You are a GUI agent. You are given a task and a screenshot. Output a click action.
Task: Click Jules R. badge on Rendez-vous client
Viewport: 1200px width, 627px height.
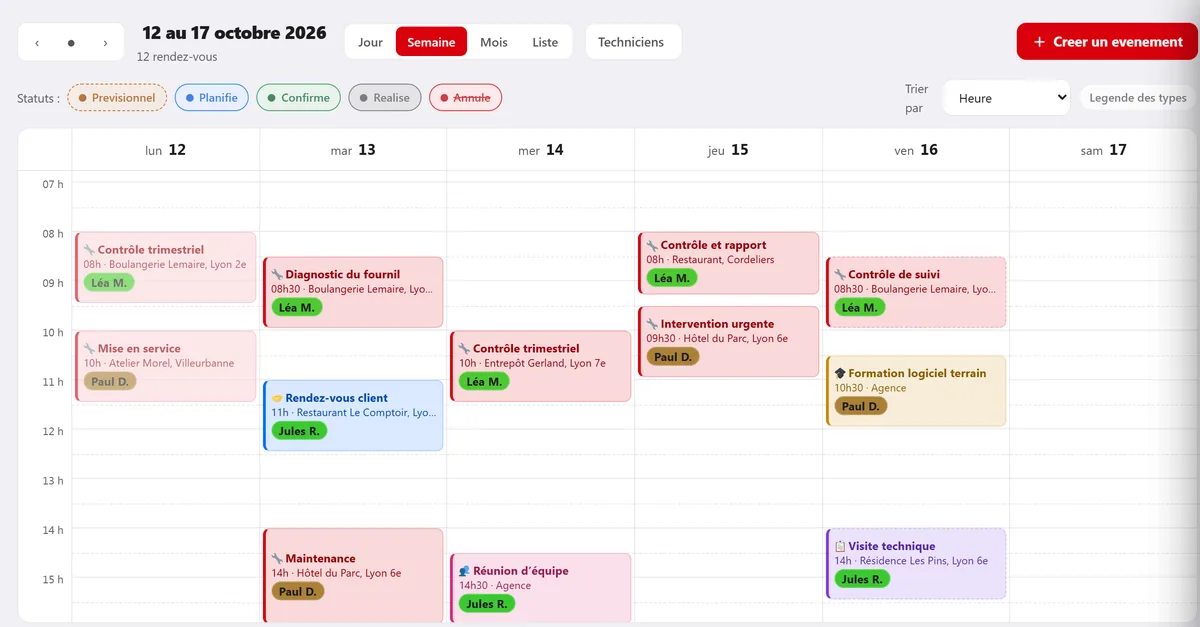[299, 431]
